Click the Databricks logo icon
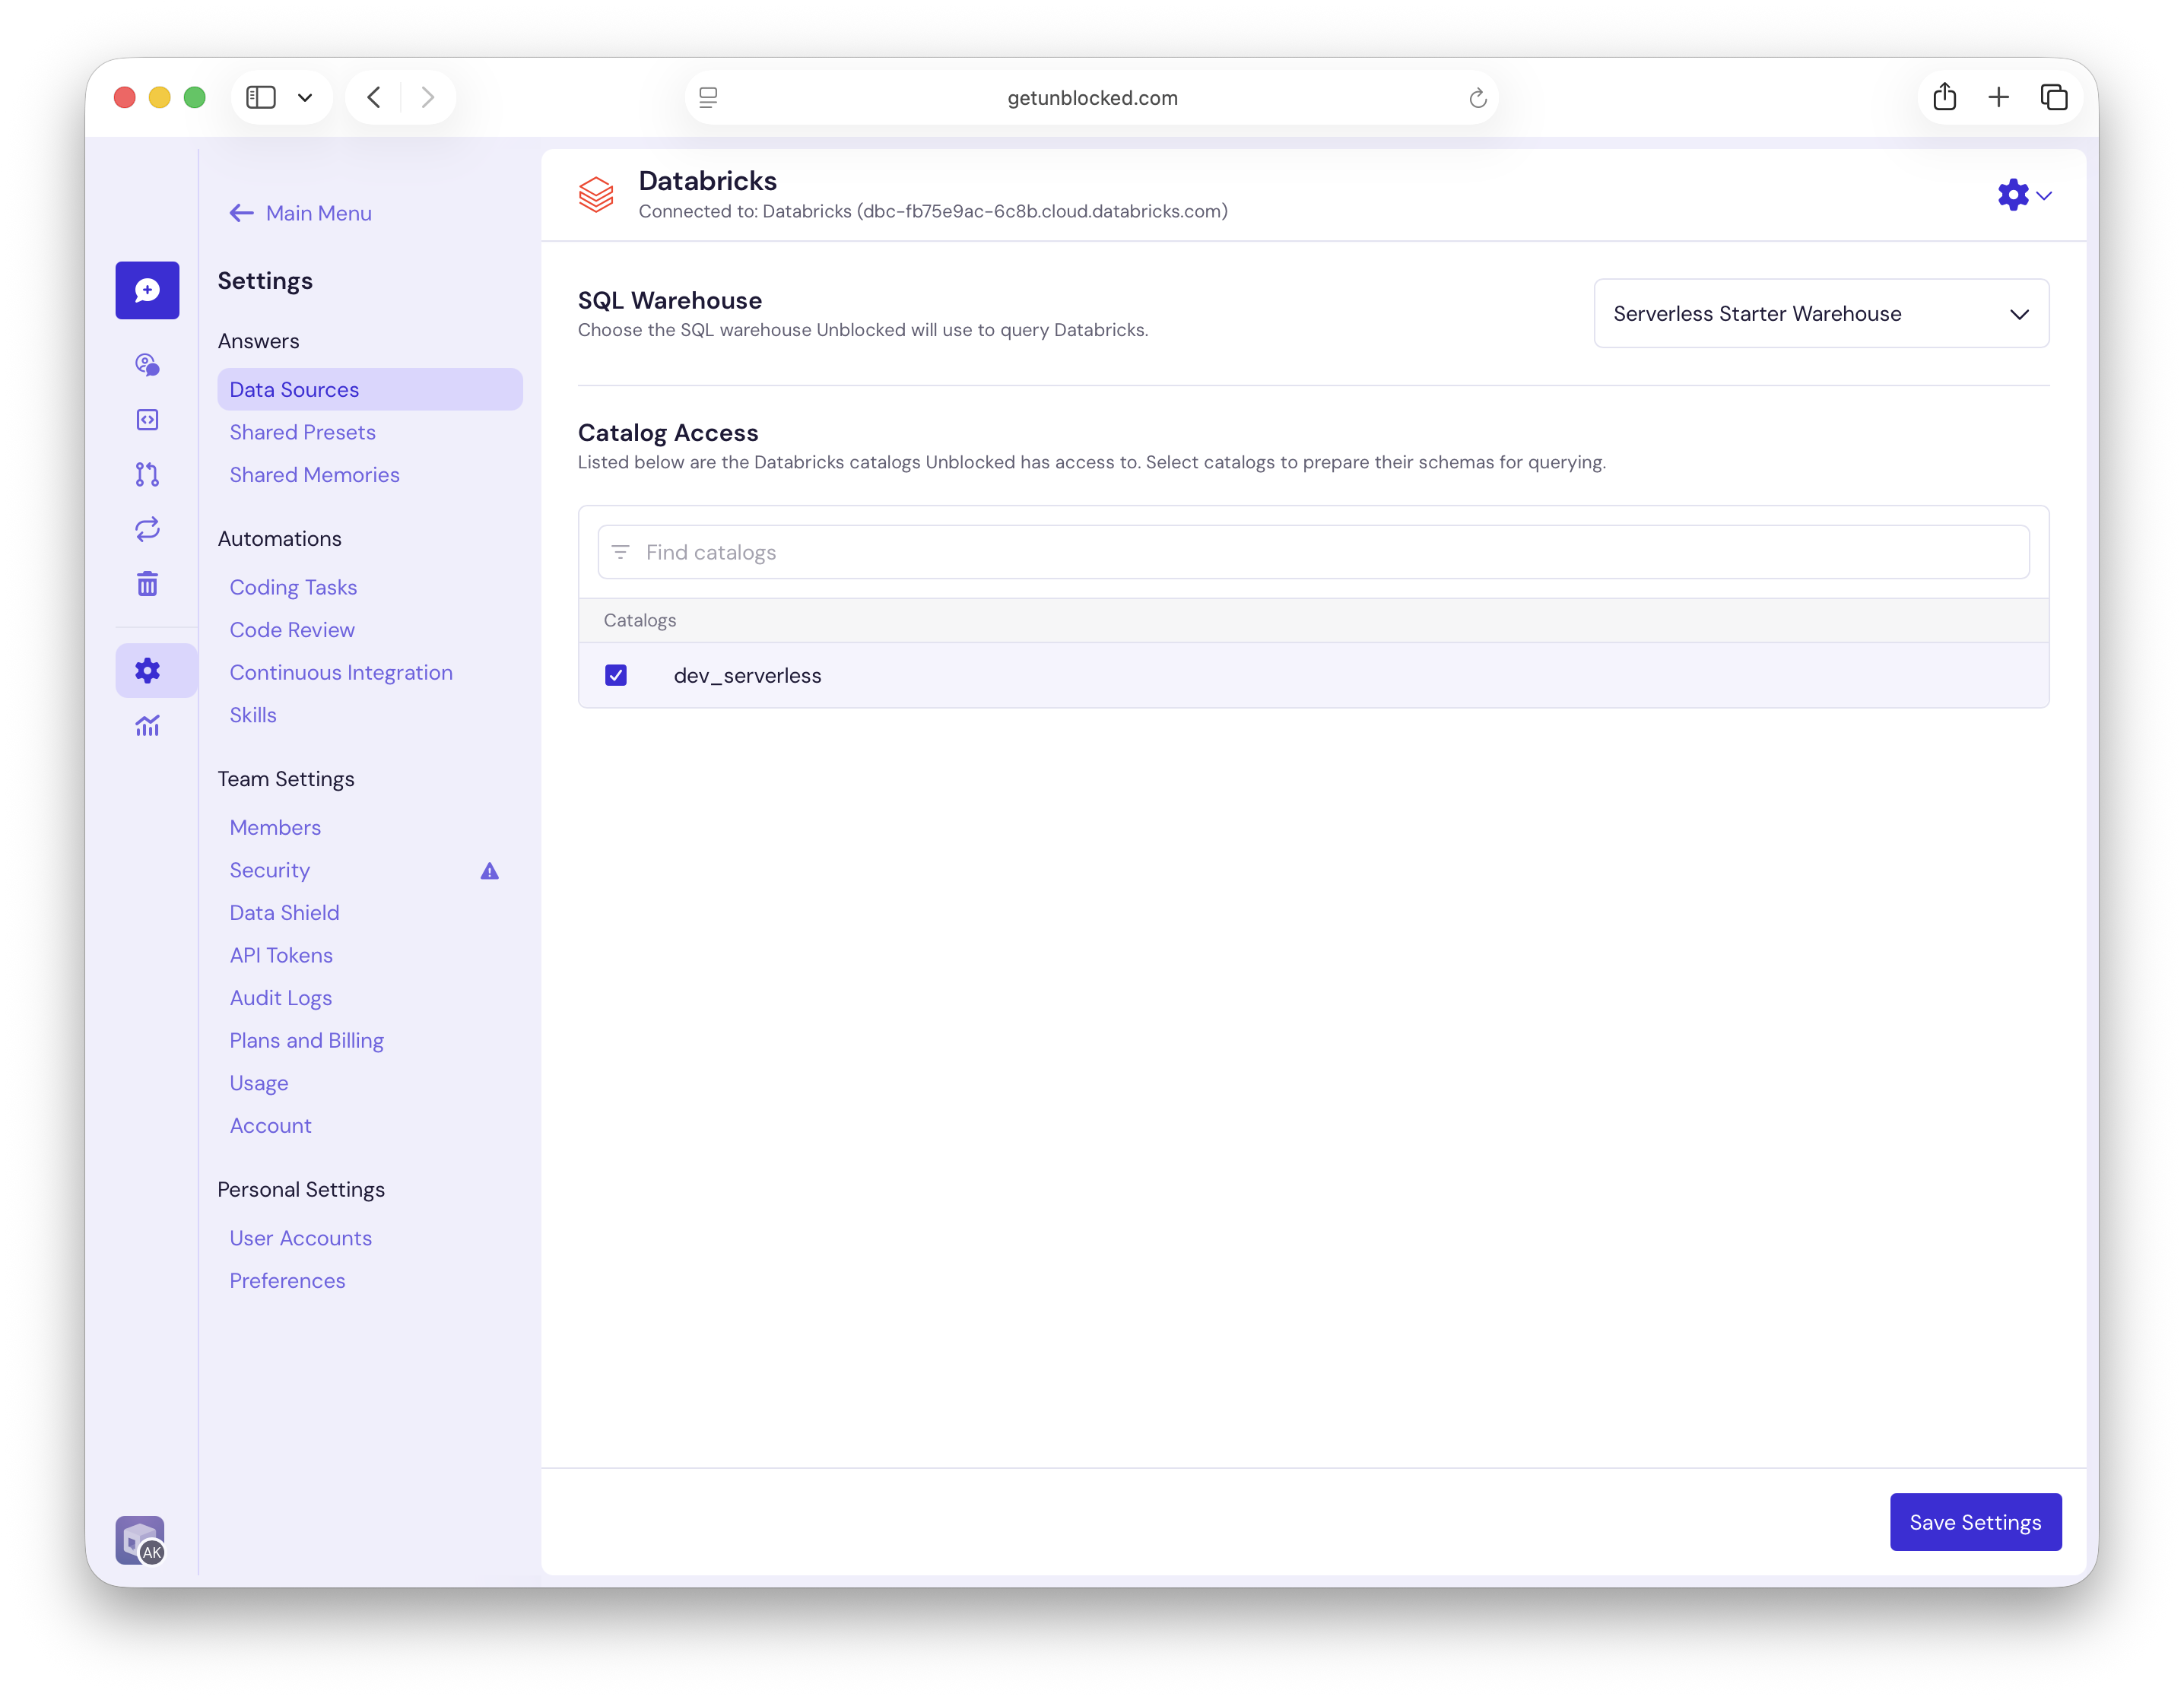The width and height of the screenshot is (2184, 1700). pos(596,194)
